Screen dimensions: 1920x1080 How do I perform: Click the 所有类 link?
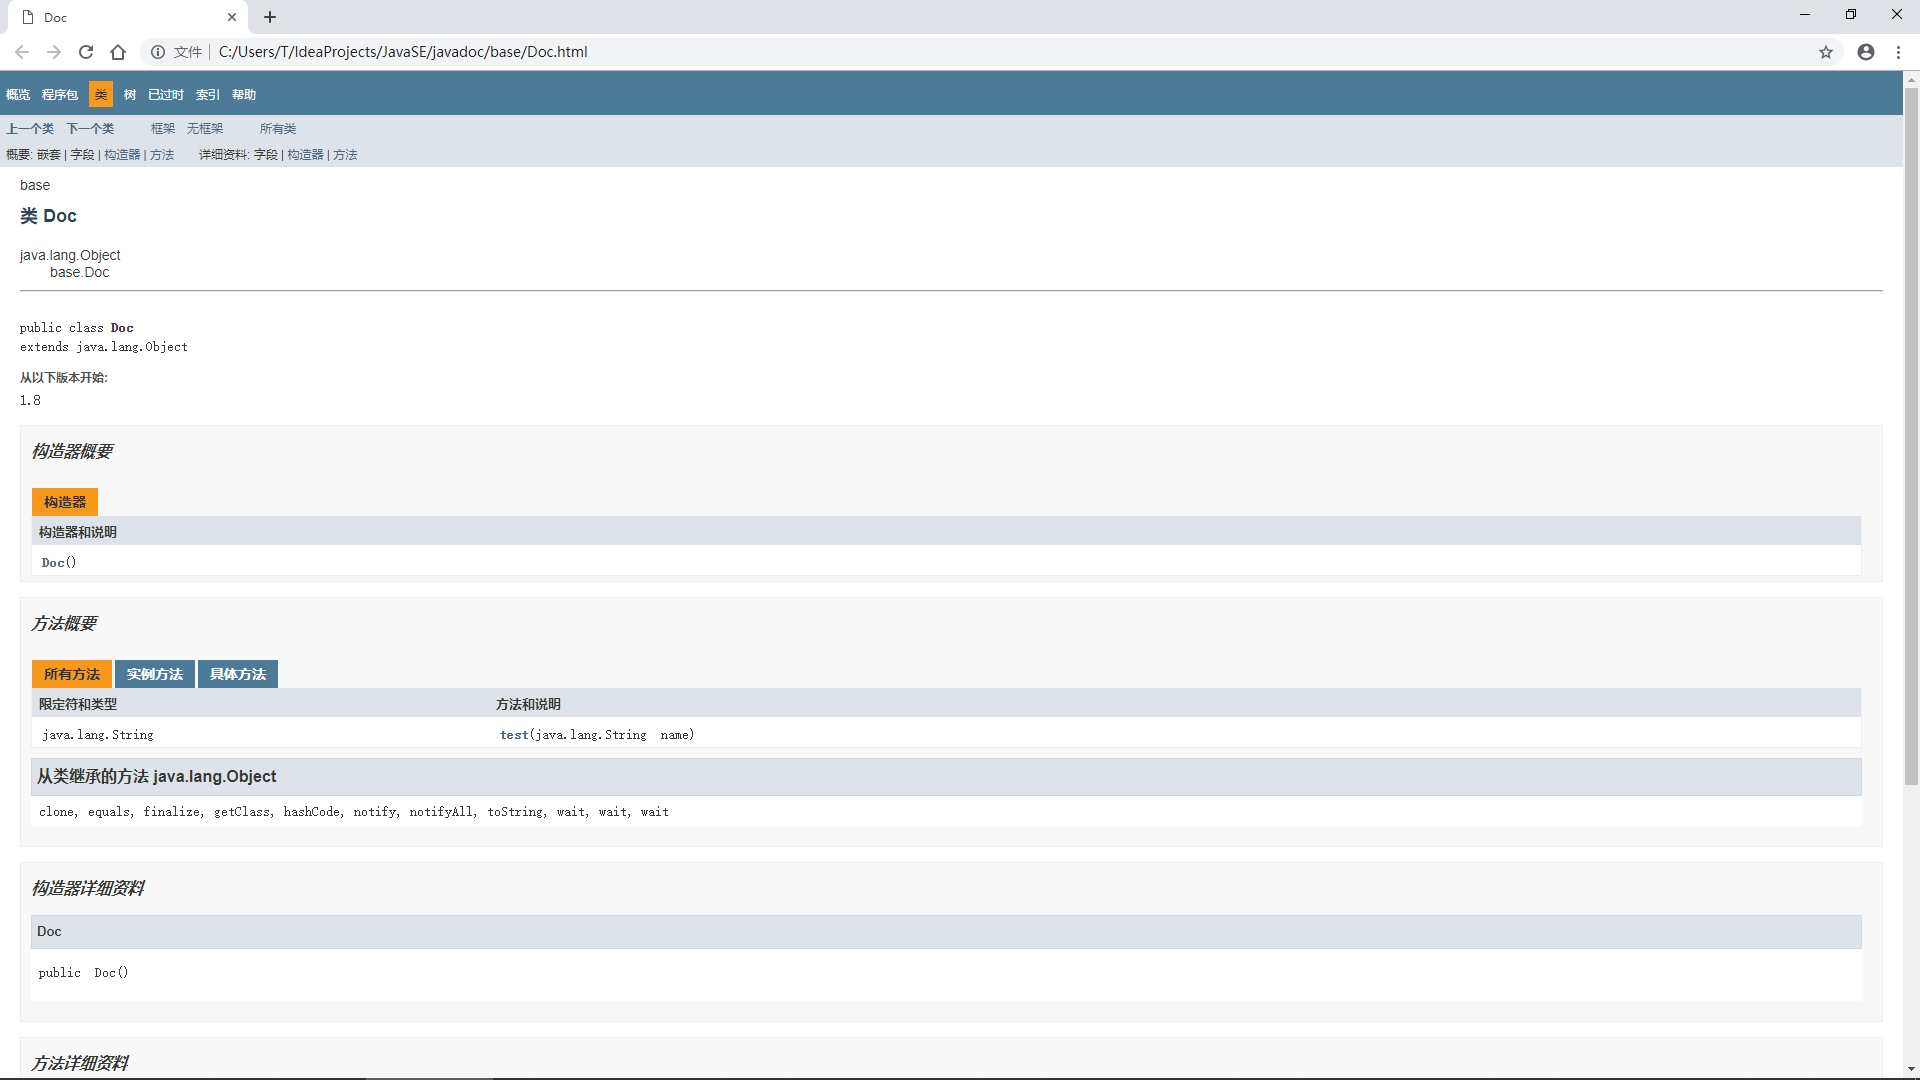pos(278,129)
